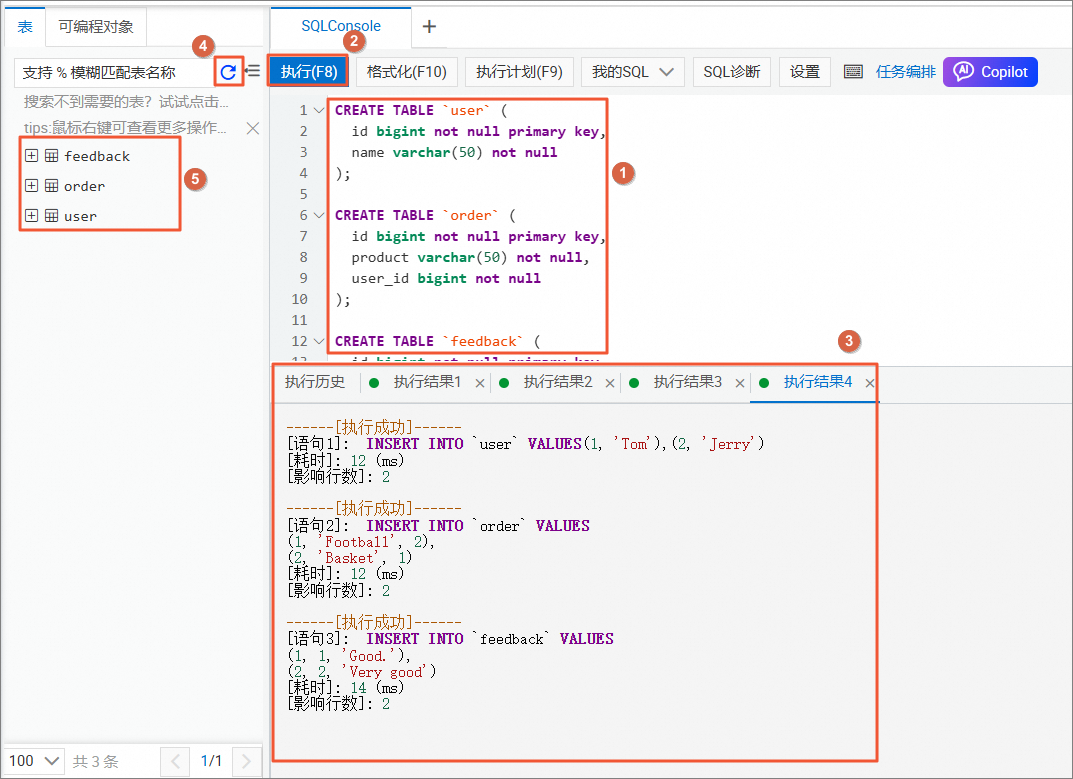1073x779 pixels.
Task: Switch to the 表 tab
Action: pyautogui.click(x=25, y=27)
